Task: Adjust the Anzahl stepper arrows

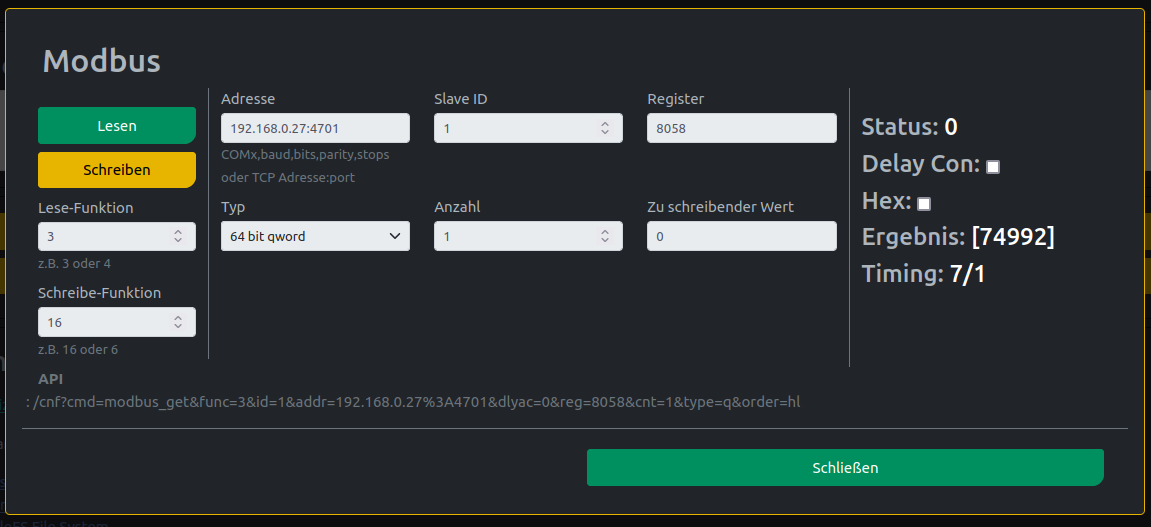Action: [605, 236]
